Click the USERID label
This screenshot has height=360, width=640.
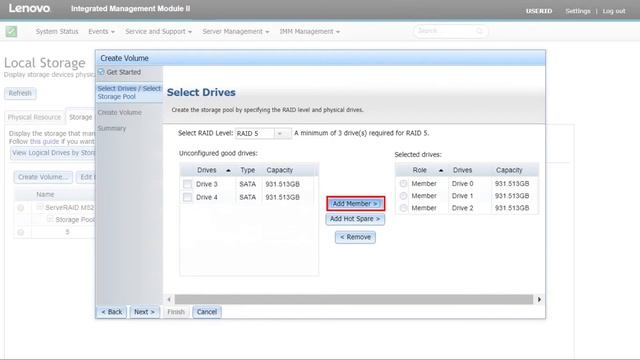click(x=539, y=11)
